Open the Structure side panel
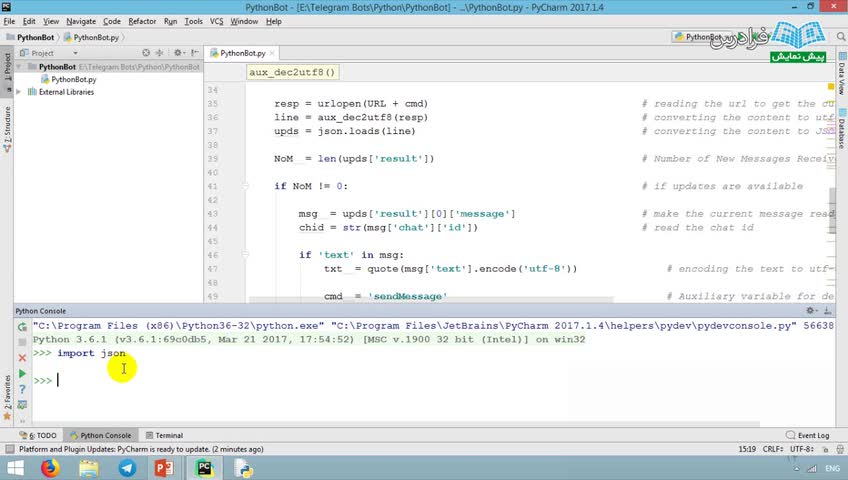Image resolution: width=848 pixels, height=480 pixels. click(7, 130)
